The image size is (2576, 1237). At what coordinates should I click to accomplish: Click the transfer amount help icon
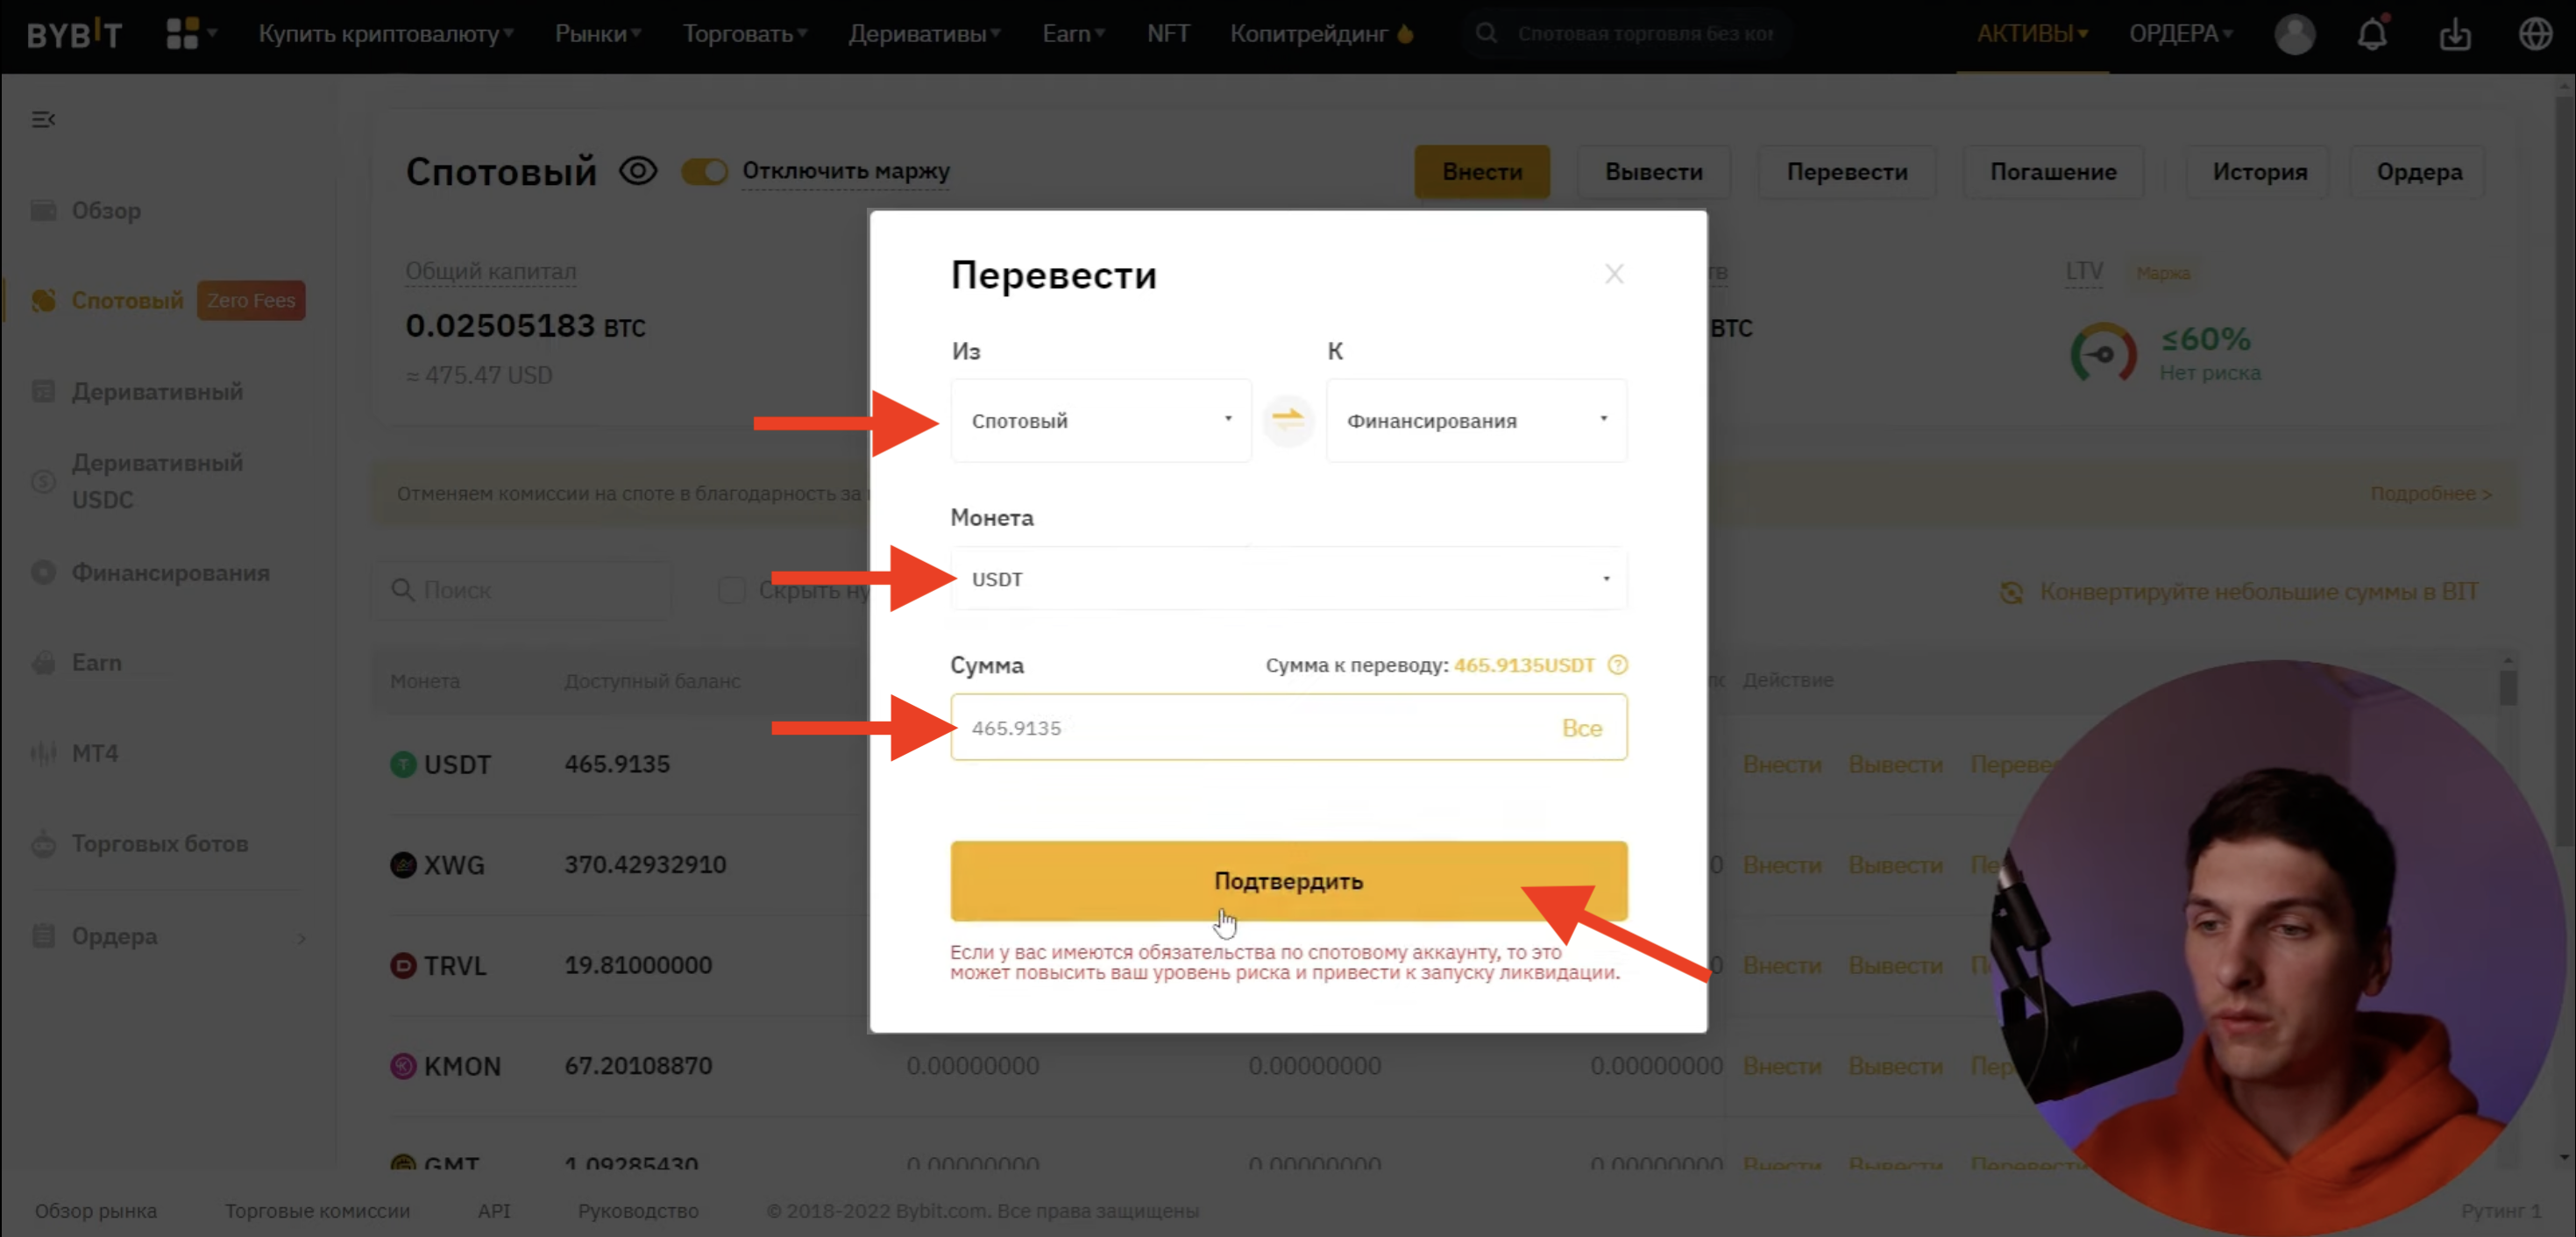pos(1617,665)
